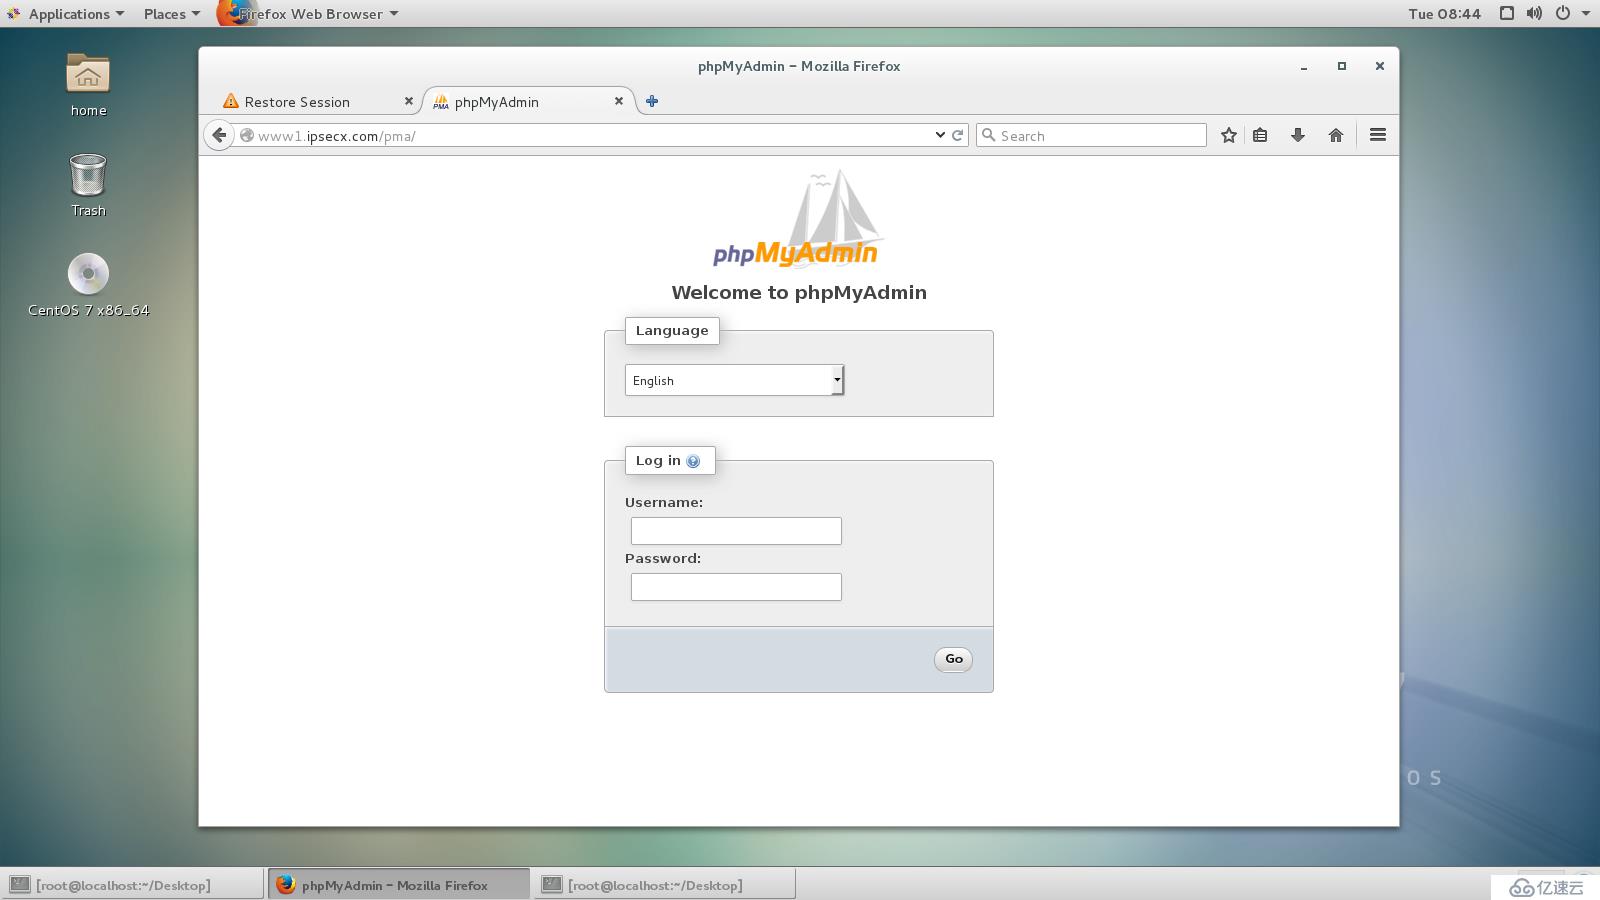Close the Firefox window
The height and width of the screenshot is (900, 1600).
[x=1380, y=66]
